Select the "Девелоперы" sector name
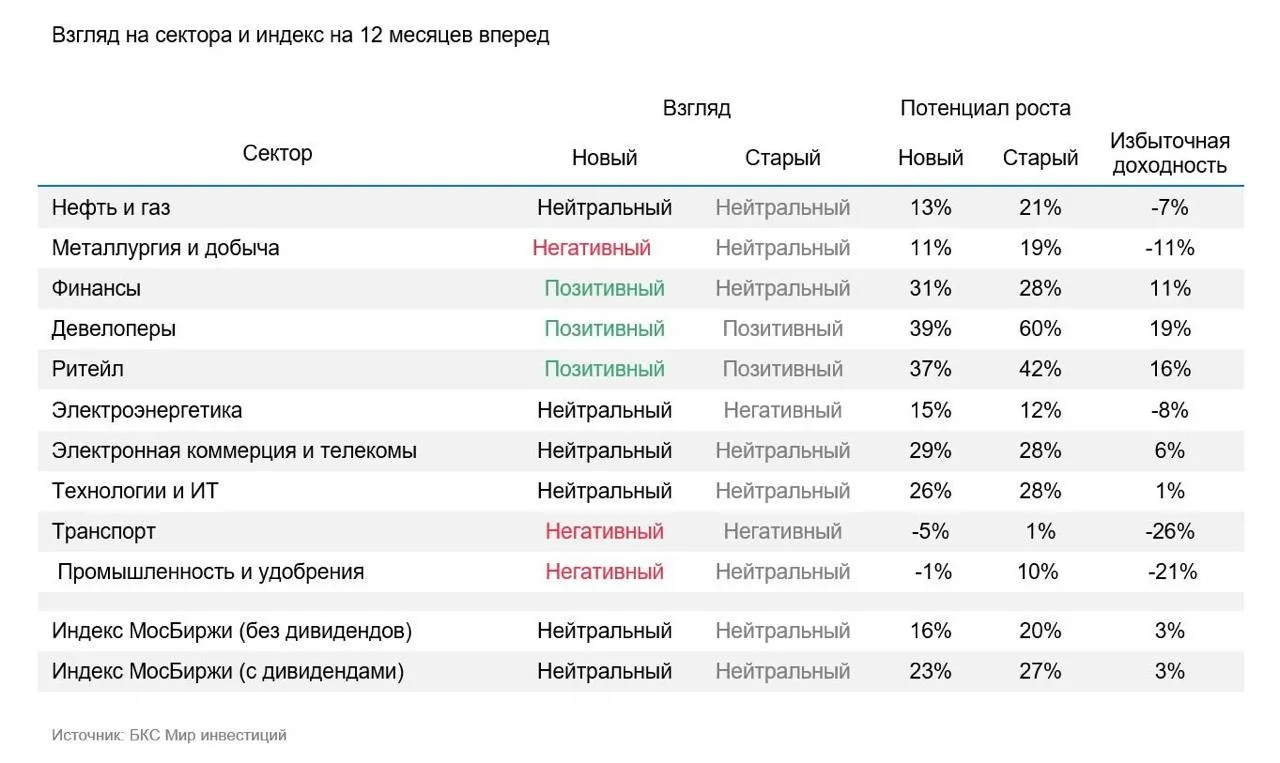 coord(114,329)
